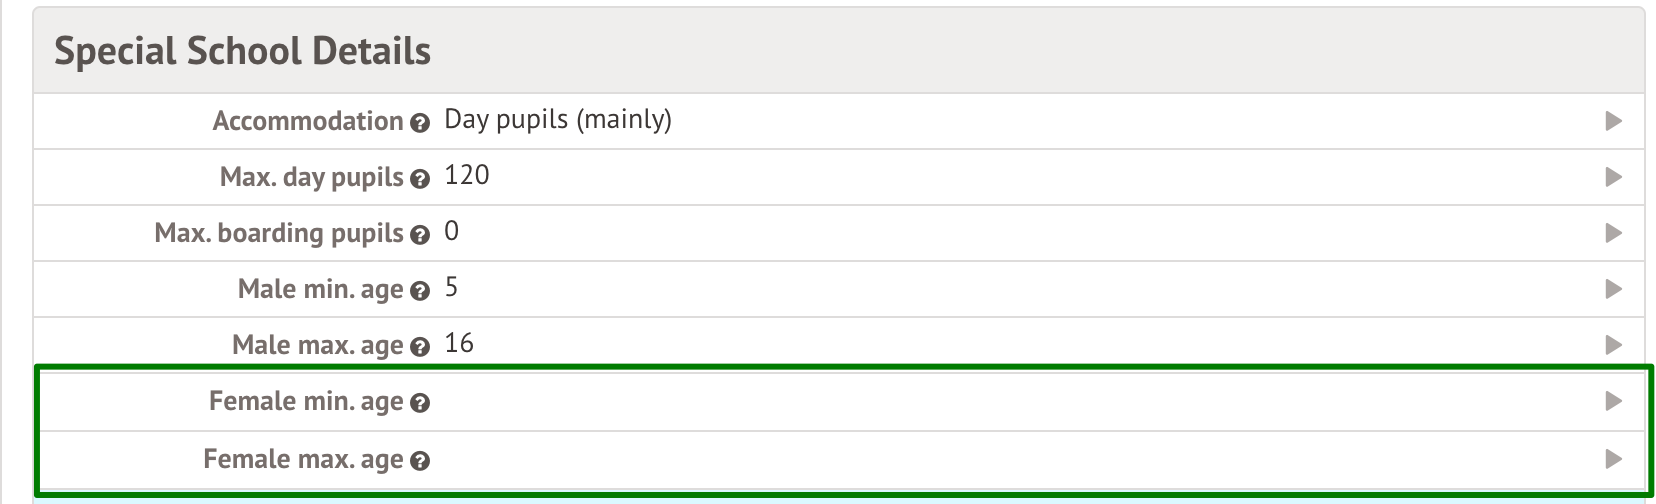1656x504 pixels.
Task: Expand the Accommodation row arrow
Action: pos(1613,121)
